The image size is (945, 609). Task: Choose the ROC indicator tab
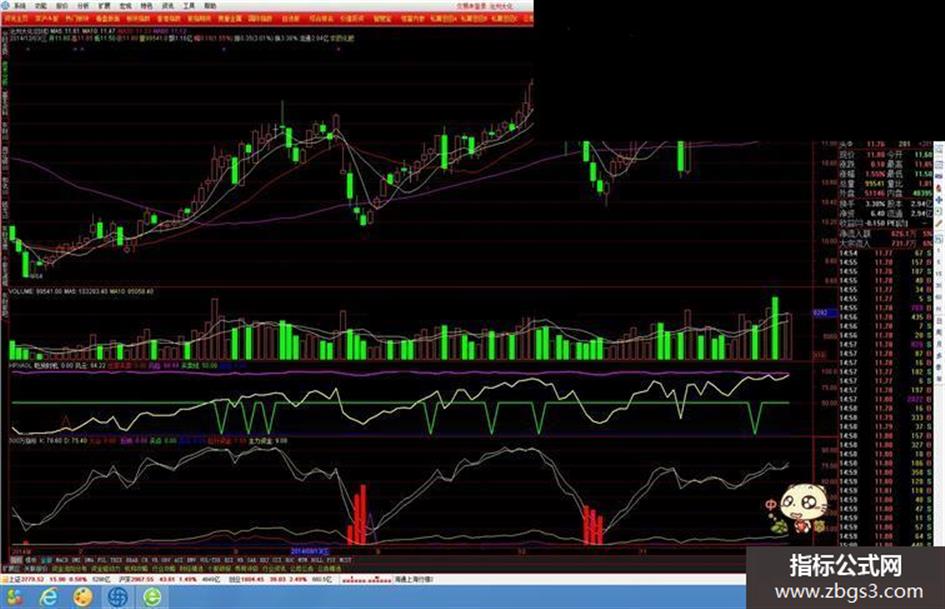(x=288, y=560)
